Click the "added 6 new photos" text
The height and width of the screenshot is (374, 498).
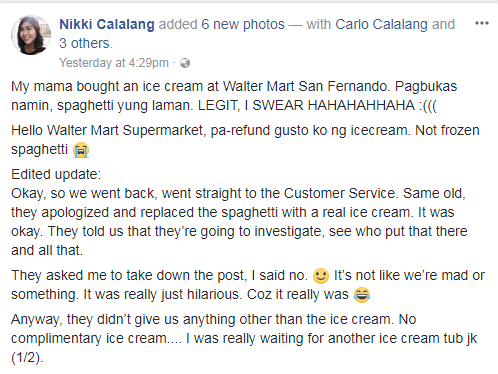221,24
